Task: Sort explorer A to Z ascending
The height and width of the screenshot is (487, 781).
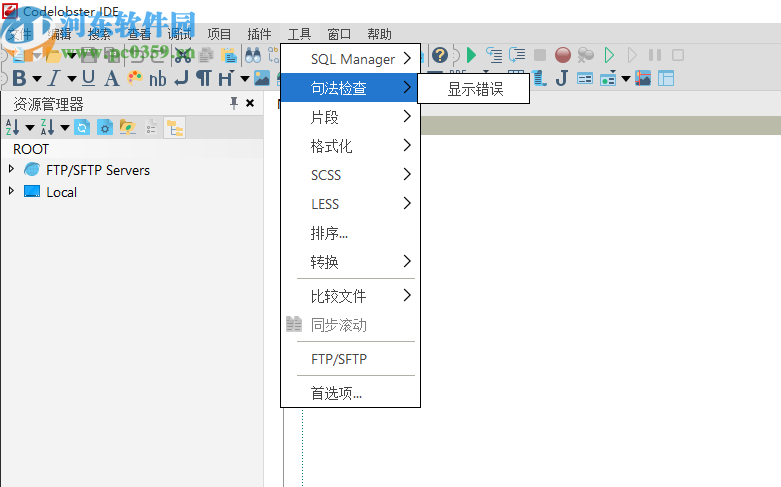Action: click(12, 127)
